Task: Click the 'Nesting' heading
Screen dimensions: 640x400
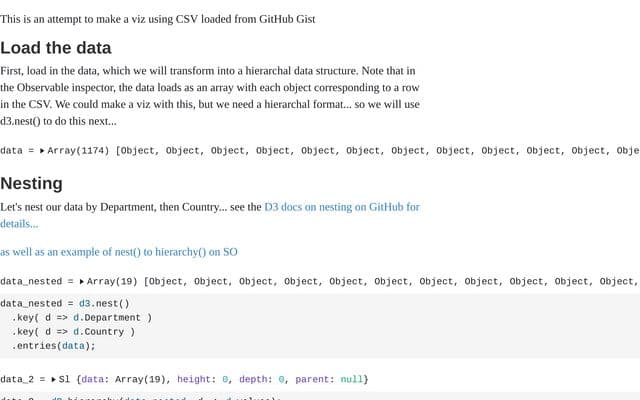Action: [31, 183]
